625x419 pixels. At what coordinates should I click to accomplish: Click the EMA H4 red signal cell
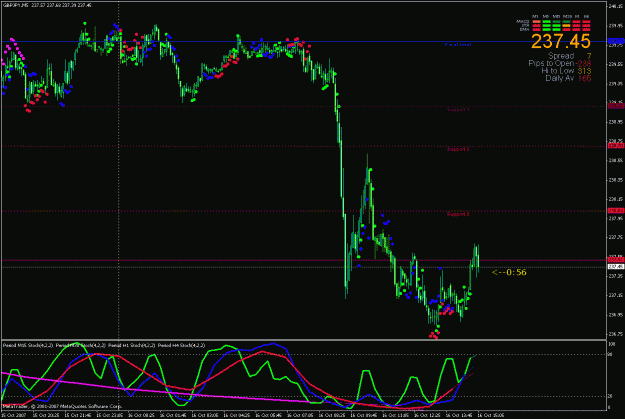click(586, 30)
